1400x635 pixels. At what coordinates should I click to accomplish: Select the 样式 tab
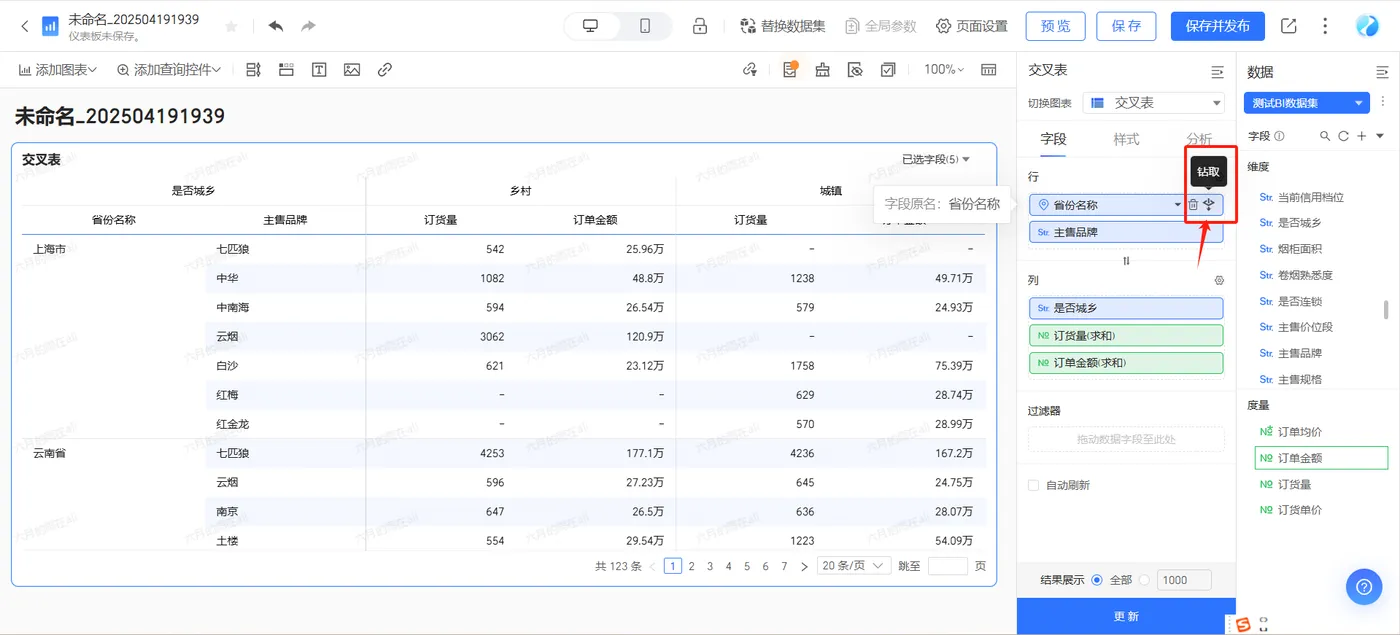tap(1126, 139)
